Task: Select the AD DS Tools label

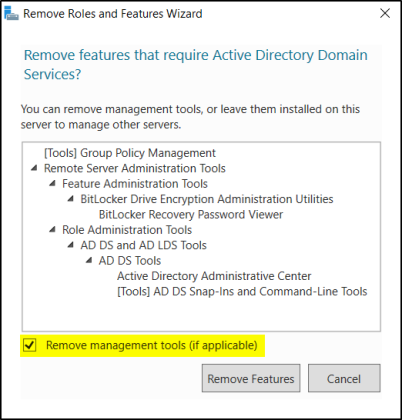Action: tap(130, 260)
